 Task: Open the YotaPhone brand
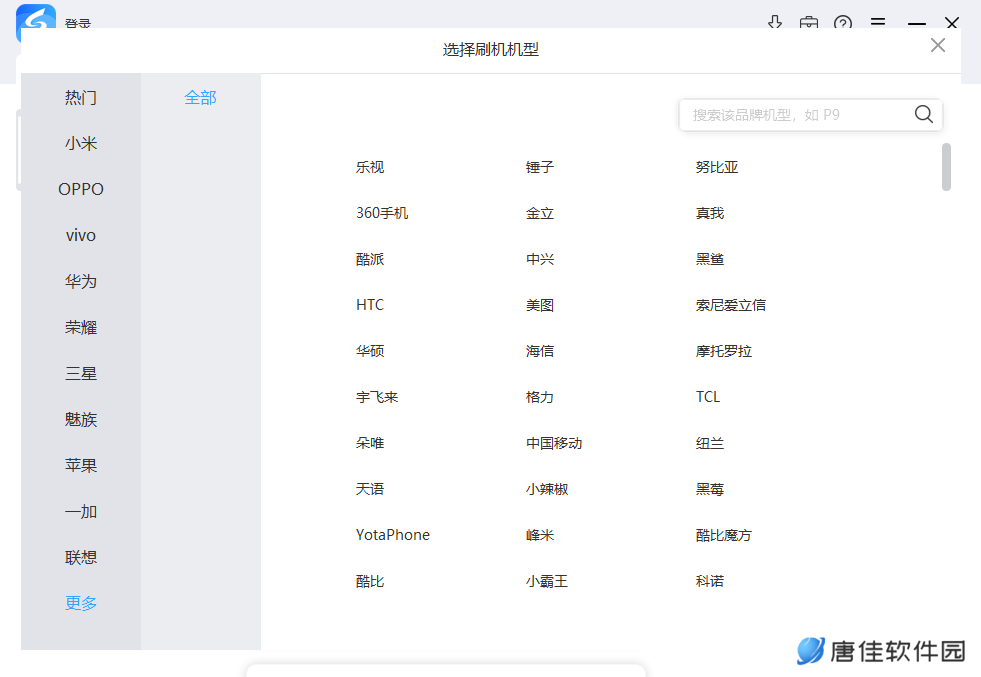point(393,535)
